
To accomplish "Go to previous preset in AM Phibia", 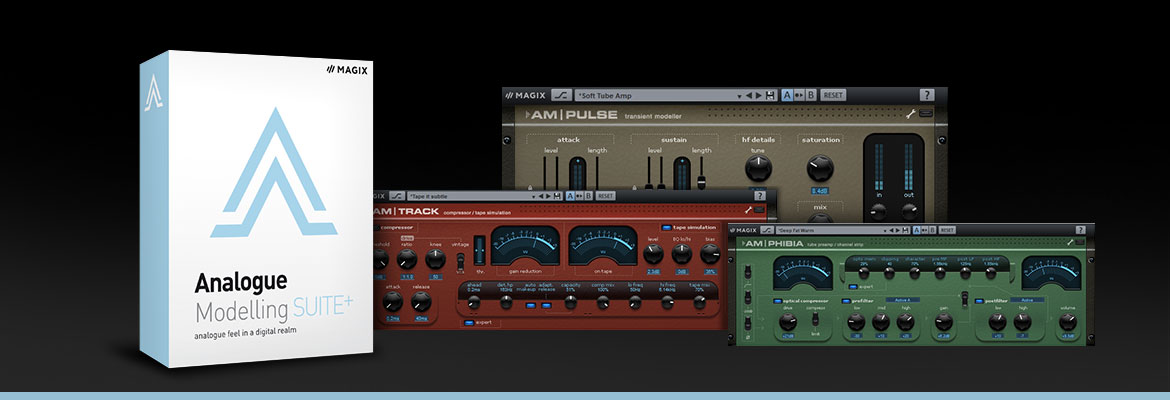I will (891, 230).
